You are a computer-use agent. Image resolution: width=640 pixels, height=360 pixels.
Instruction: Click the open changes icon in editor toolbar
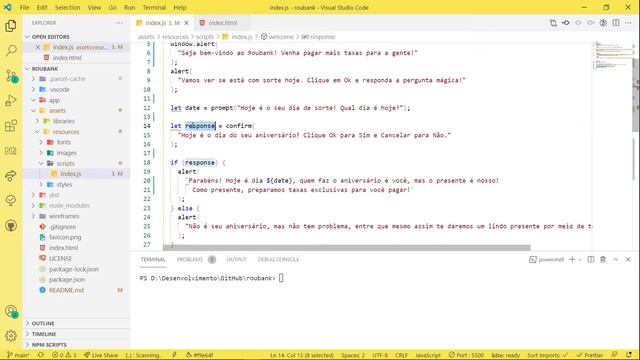tap(553, 23)
